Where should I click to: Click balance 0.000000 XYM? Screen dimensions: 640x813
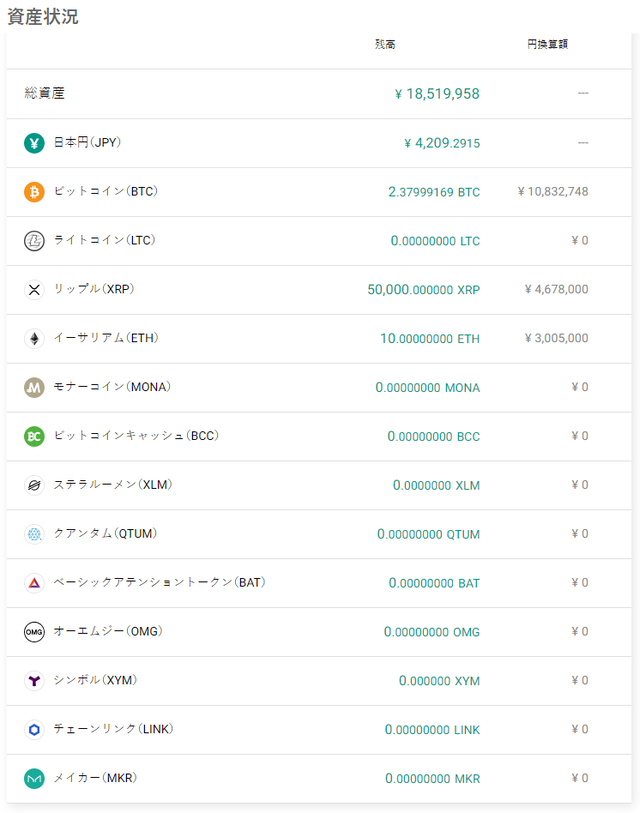439,681
